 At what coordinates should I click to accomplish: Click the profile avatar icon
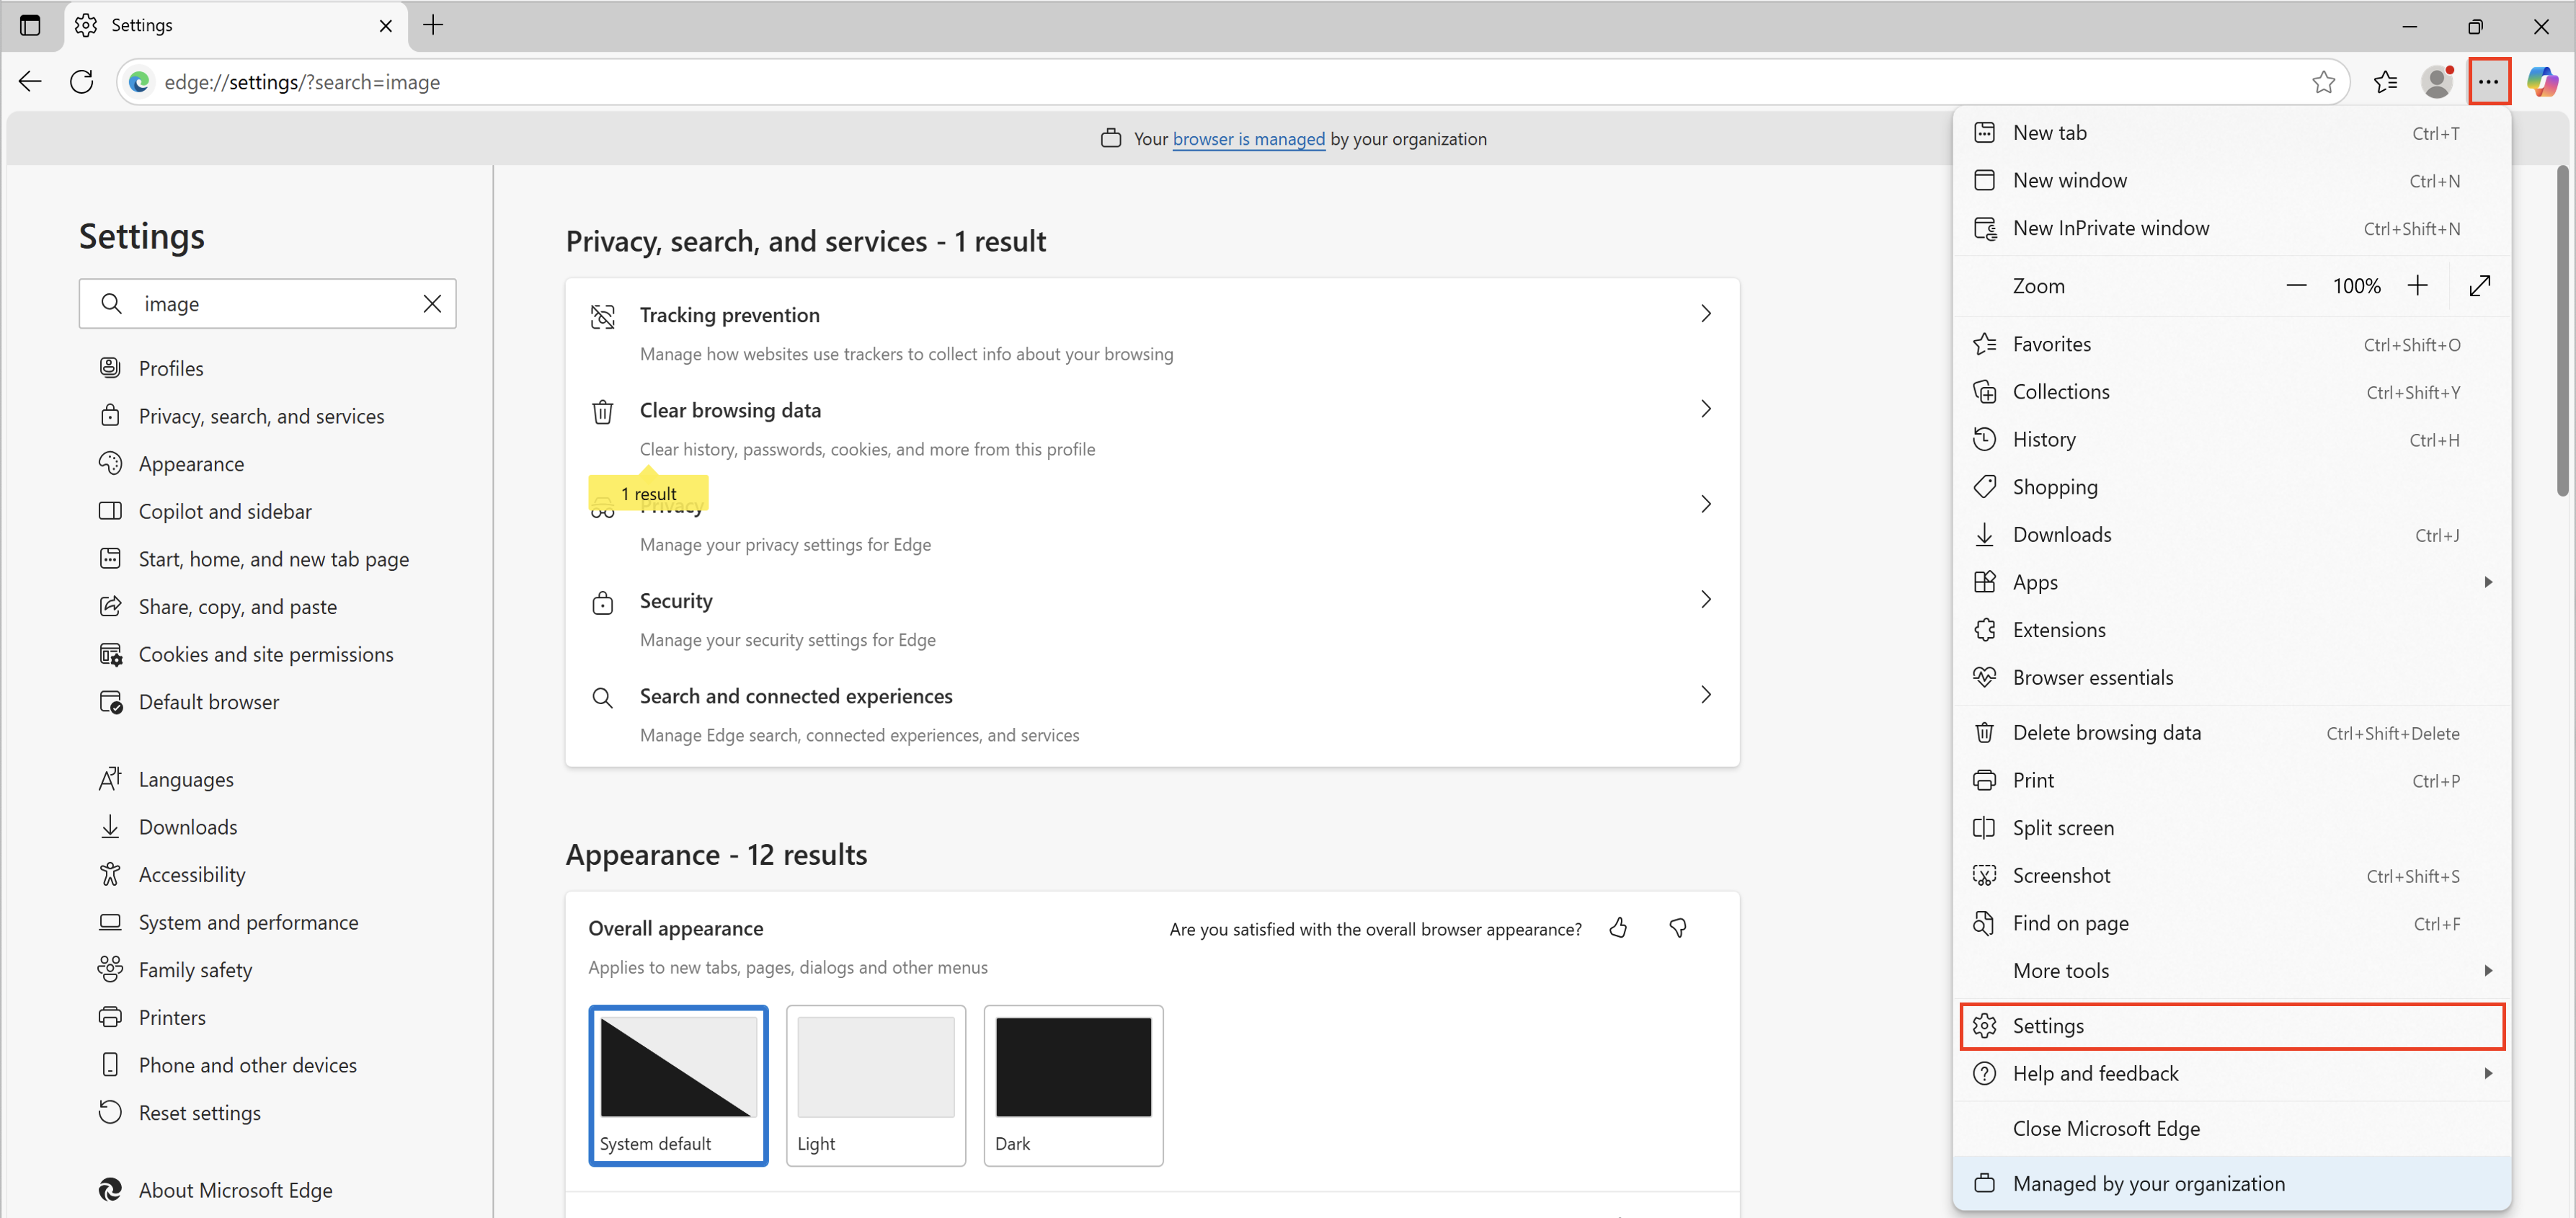[2437, 82]
